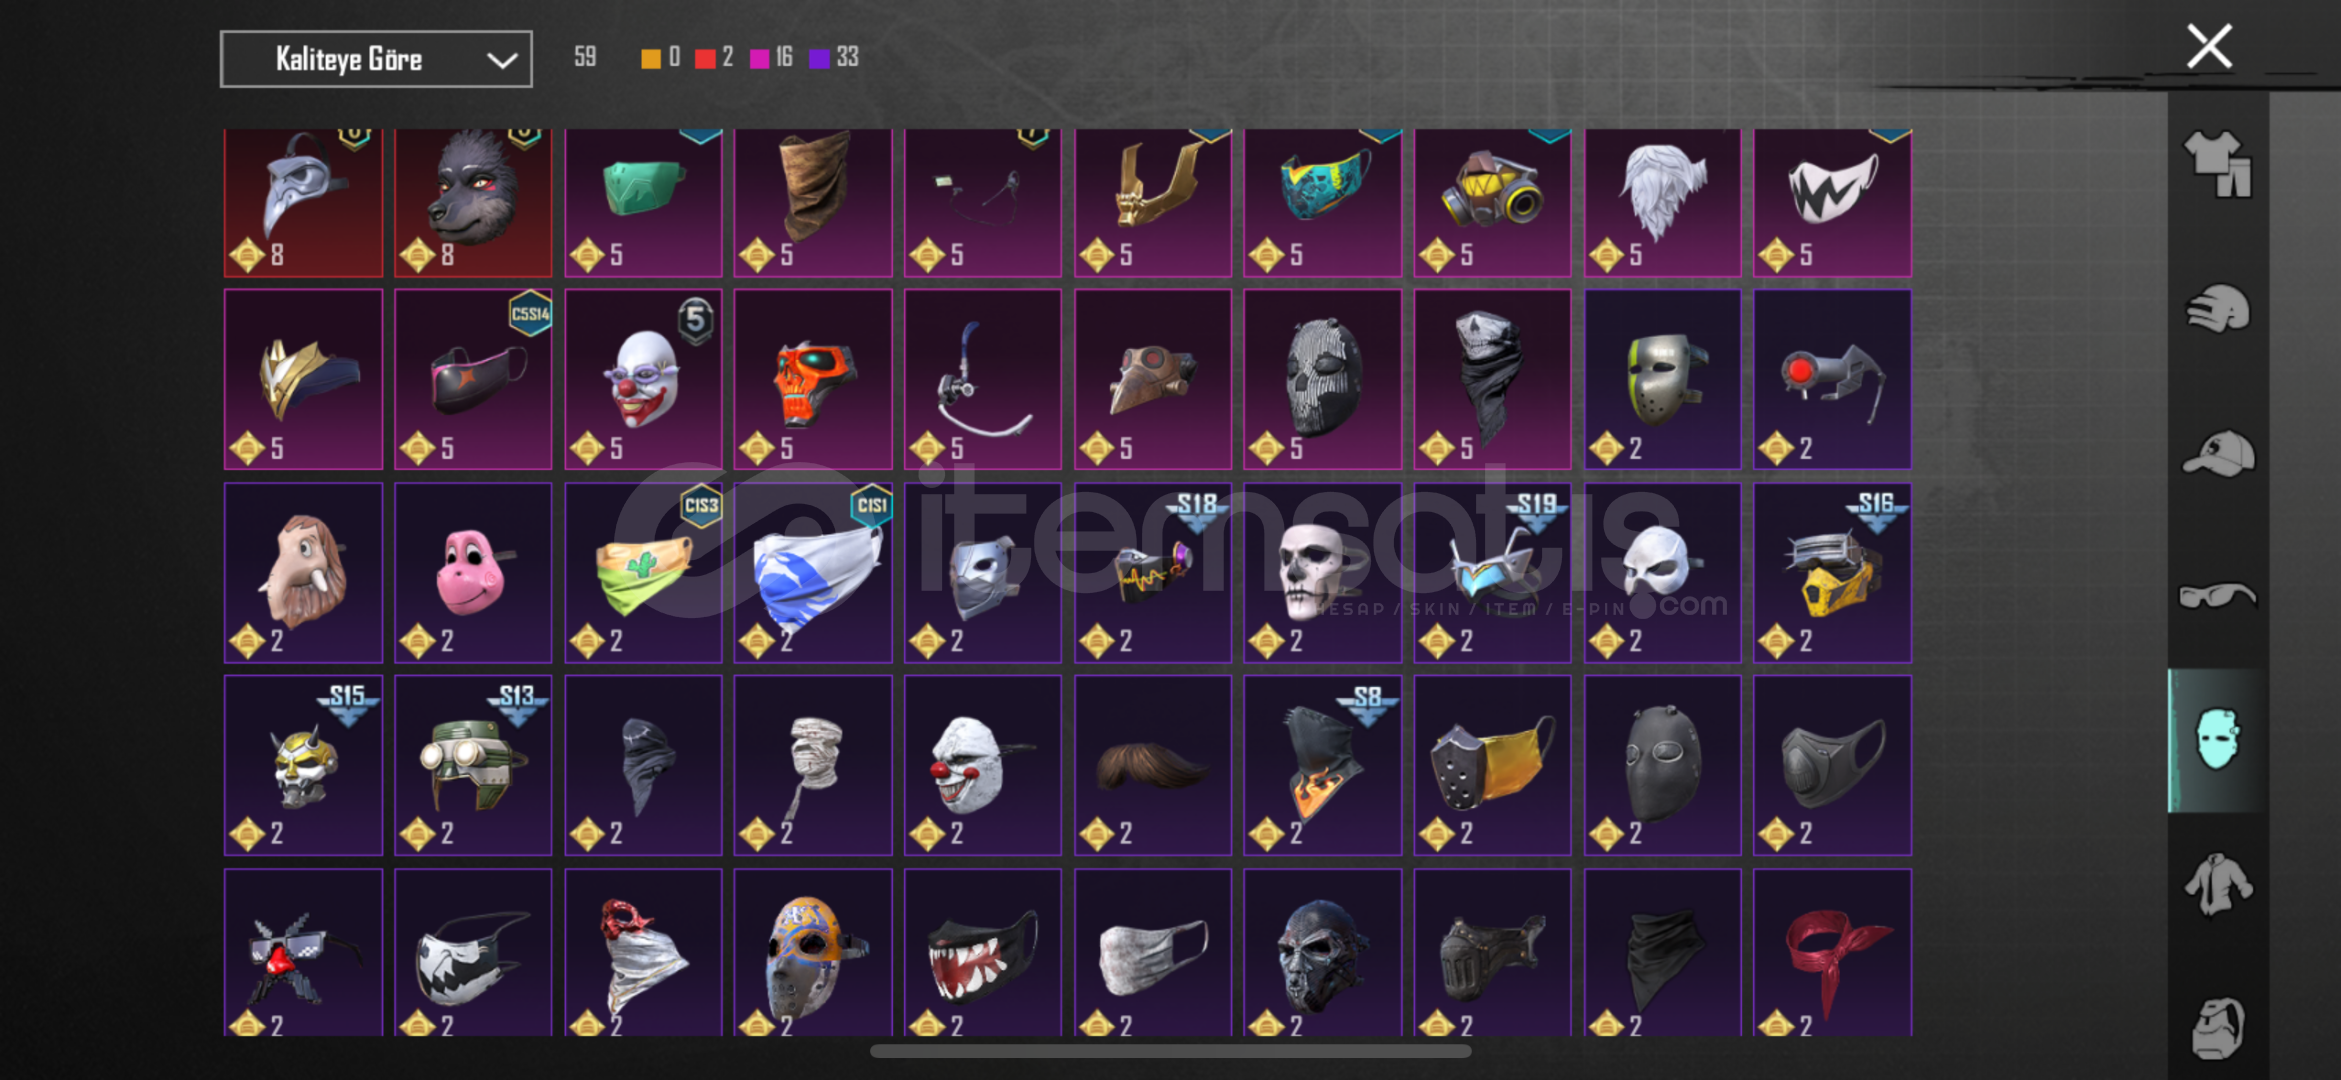Viewport: 2341px width, 1080px height.
Task: Pick the pink hippo mask item
Action: tap(473, 572)
